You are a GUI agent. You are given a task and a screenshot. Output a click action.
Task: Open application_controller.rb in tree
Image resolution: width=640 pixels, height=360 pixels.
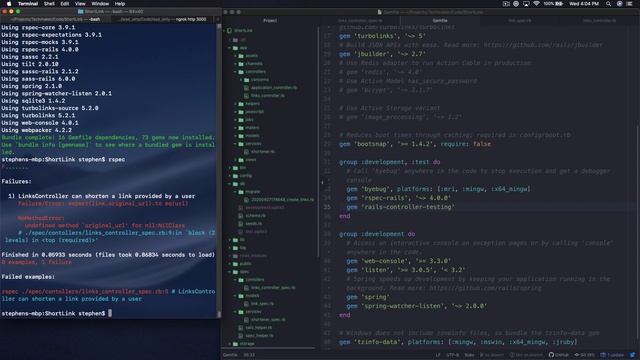click(x=274, y=88)
